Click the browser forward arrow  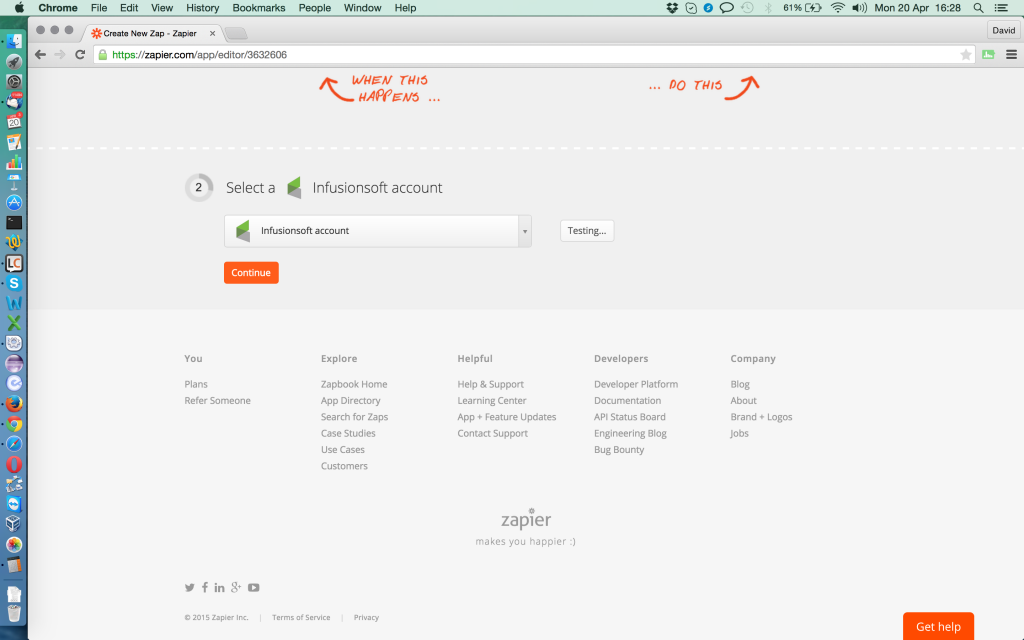coord(60,55)
